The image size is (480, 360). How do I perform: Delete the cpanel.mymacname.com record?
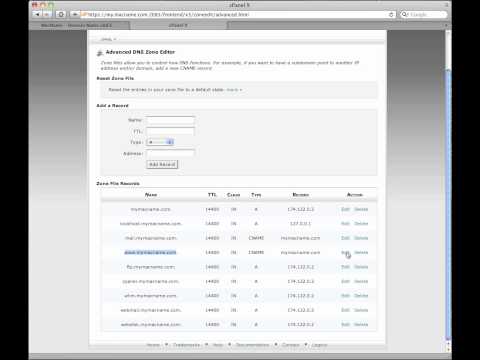point(361,281)
